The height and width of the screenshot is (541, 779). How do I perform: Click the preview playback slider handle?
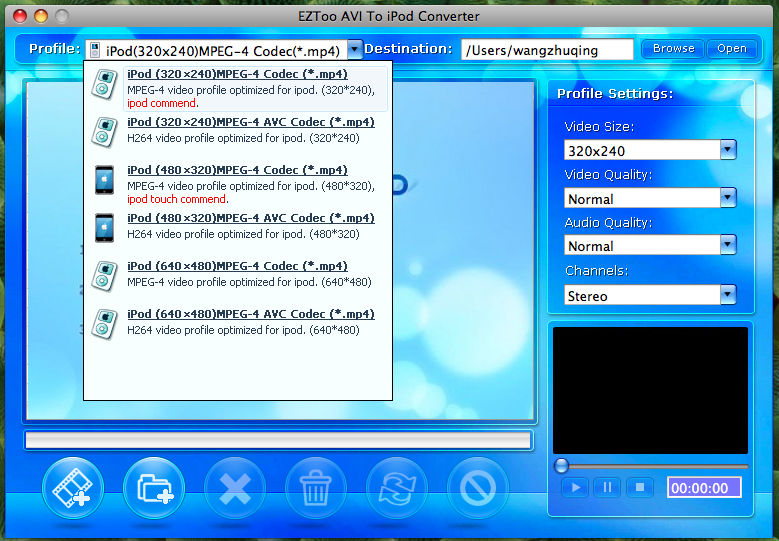pos(562,466)
